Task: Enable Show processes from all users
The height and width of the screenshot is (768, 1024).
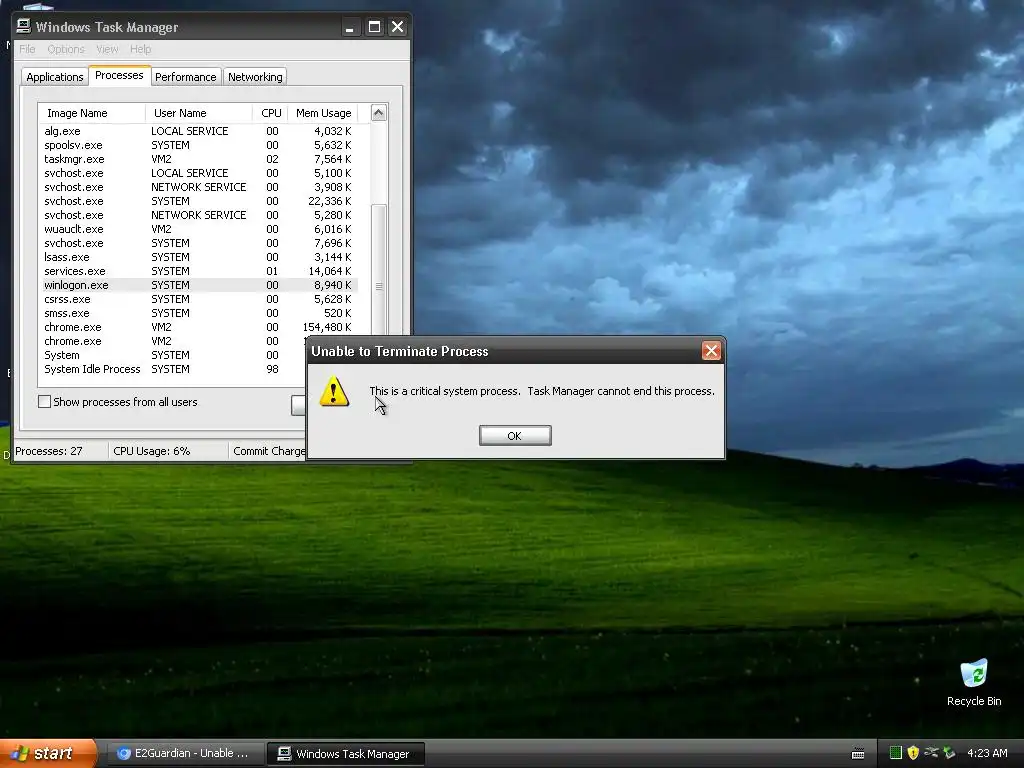Action: pos(44,402)
